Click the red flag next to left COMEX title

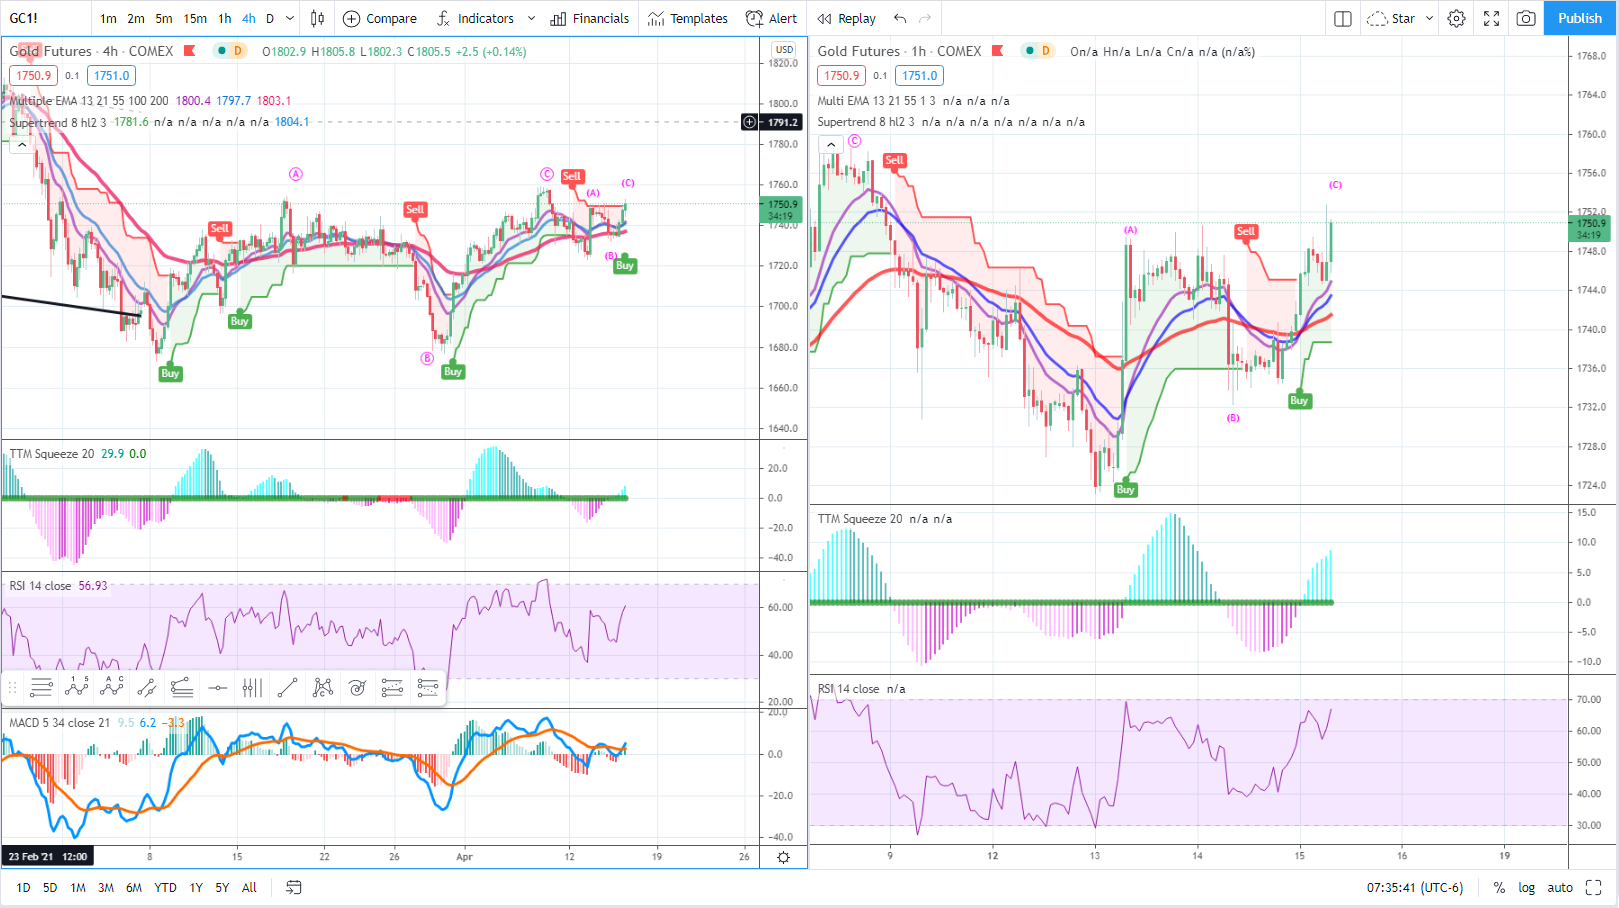click(x=189, y=51)
